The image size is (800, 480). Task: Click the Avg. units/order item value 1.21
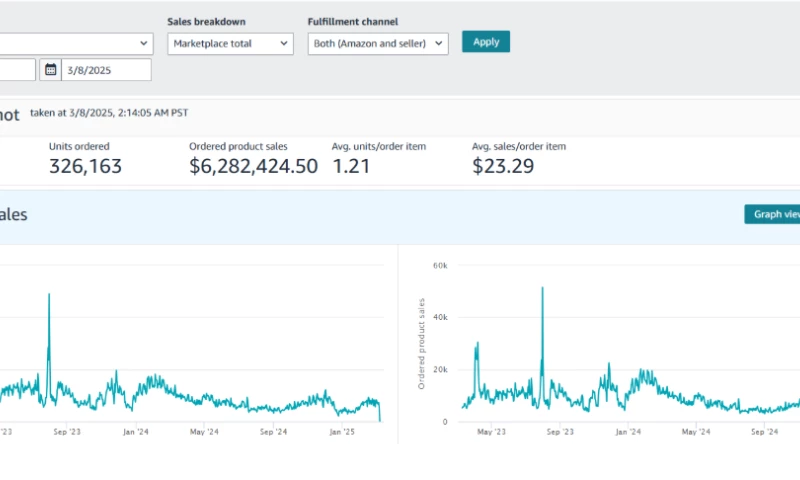351,166
